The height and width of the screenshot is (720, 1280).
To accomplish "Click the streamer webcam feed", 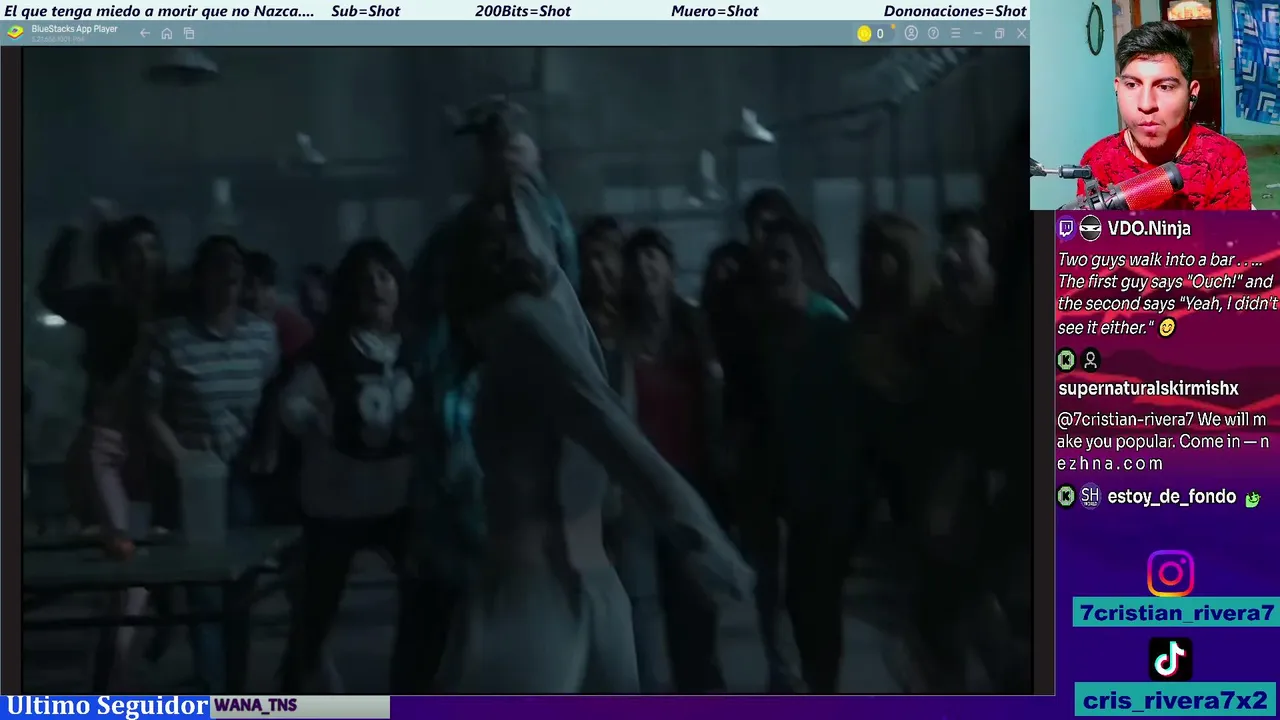I will point(1155,105).
